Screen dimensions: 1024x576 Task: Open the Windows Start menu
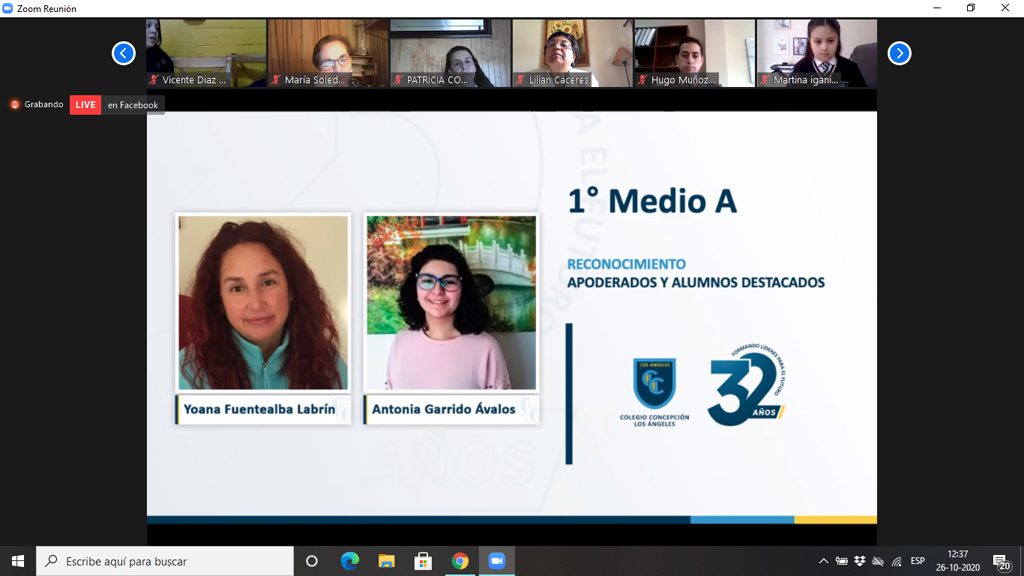(17, 561)
